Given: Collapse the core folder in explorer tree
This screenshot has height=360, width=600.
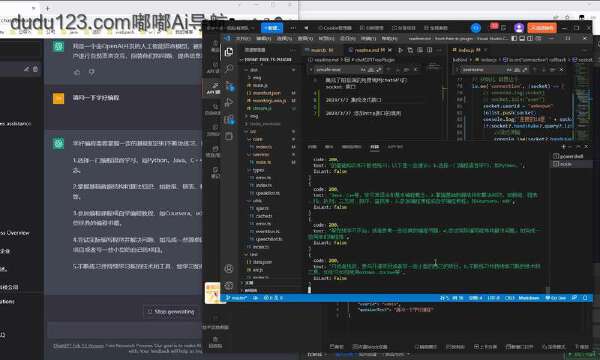Looking at the screenshot, I should click(x=249, y=139).
